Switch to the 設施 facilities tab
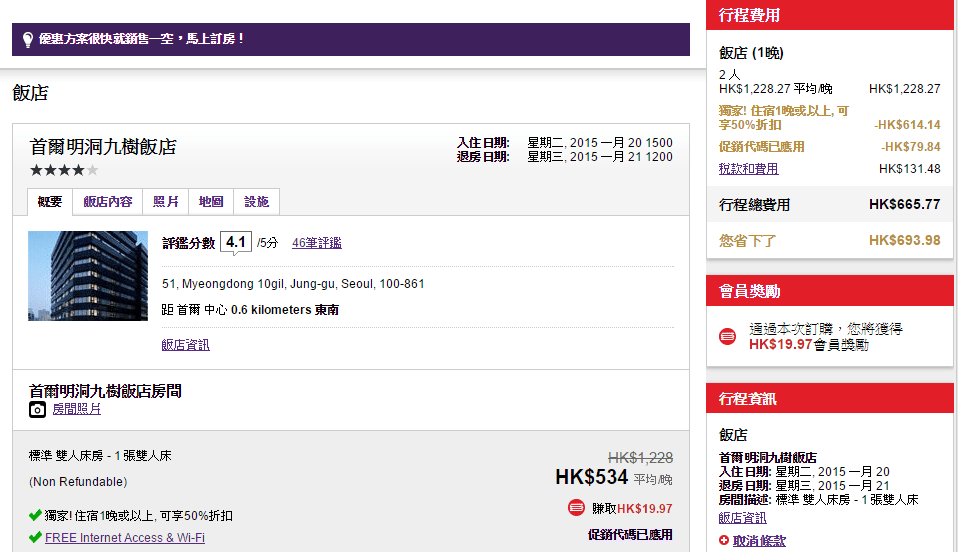The width and height of the screenshot is (958, 552). click(x=256, y=202)
